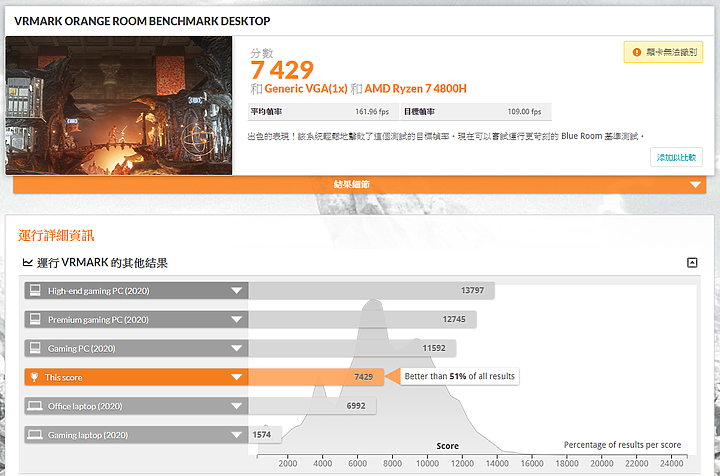
Task: Click the Better than 51% of all results tooltip
Action: (460, 376)
